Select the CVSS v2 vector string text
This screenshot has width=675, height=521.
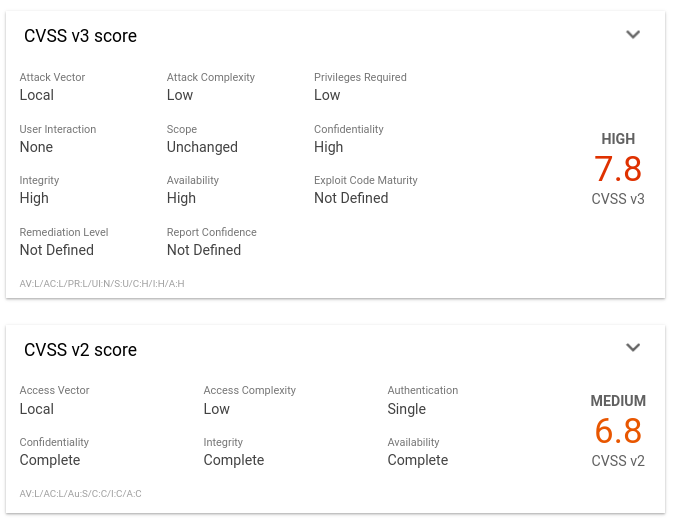[80, 494]
